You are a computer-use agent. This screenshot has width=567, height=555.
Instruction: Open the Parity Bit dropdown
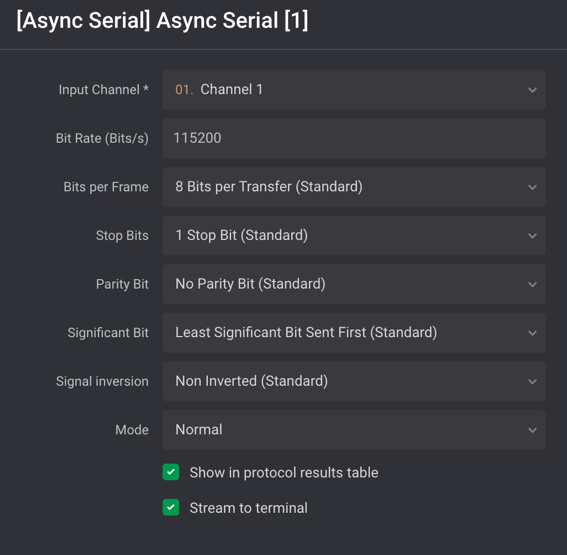tap(354, 284)
